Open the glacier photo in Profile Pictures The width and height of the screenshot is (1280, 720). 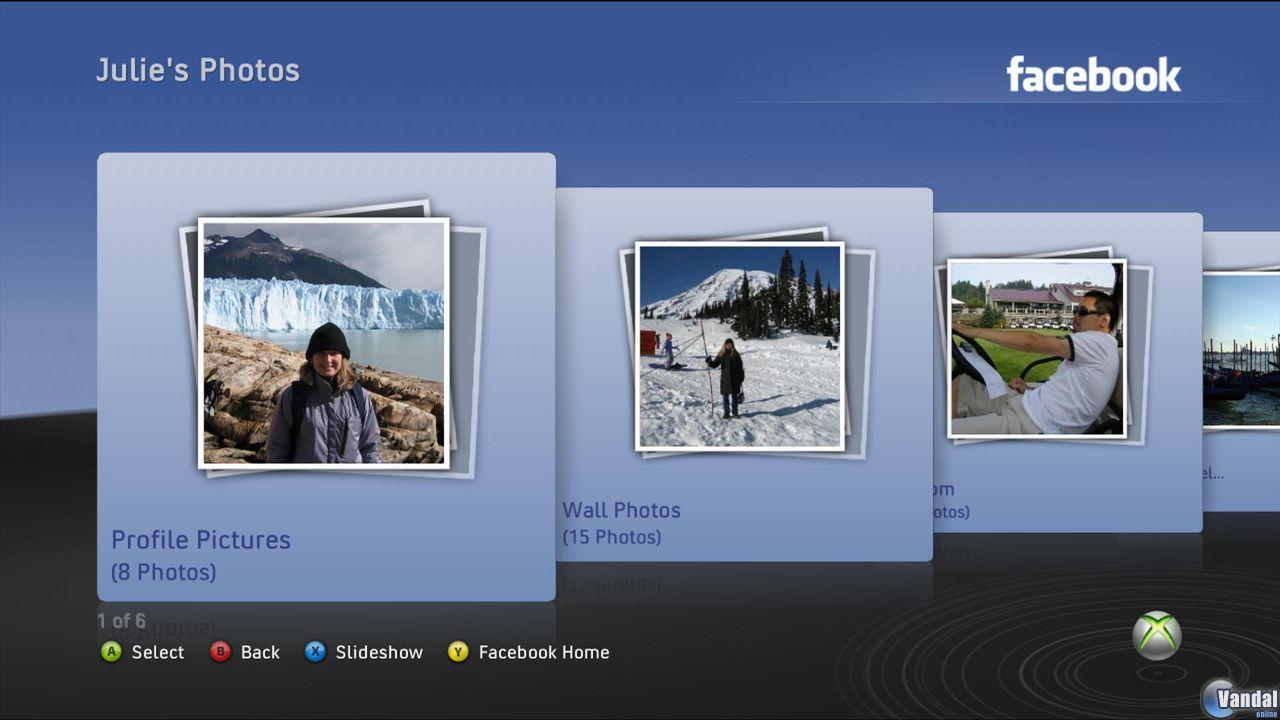pos(323,343)
